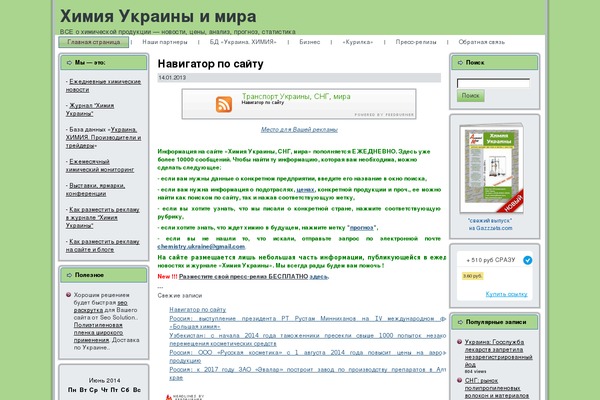Open Ежемесячный химический мониторинг link
Image resolution: width=600 pixels, height=400 pixels.
pos(99,165)
